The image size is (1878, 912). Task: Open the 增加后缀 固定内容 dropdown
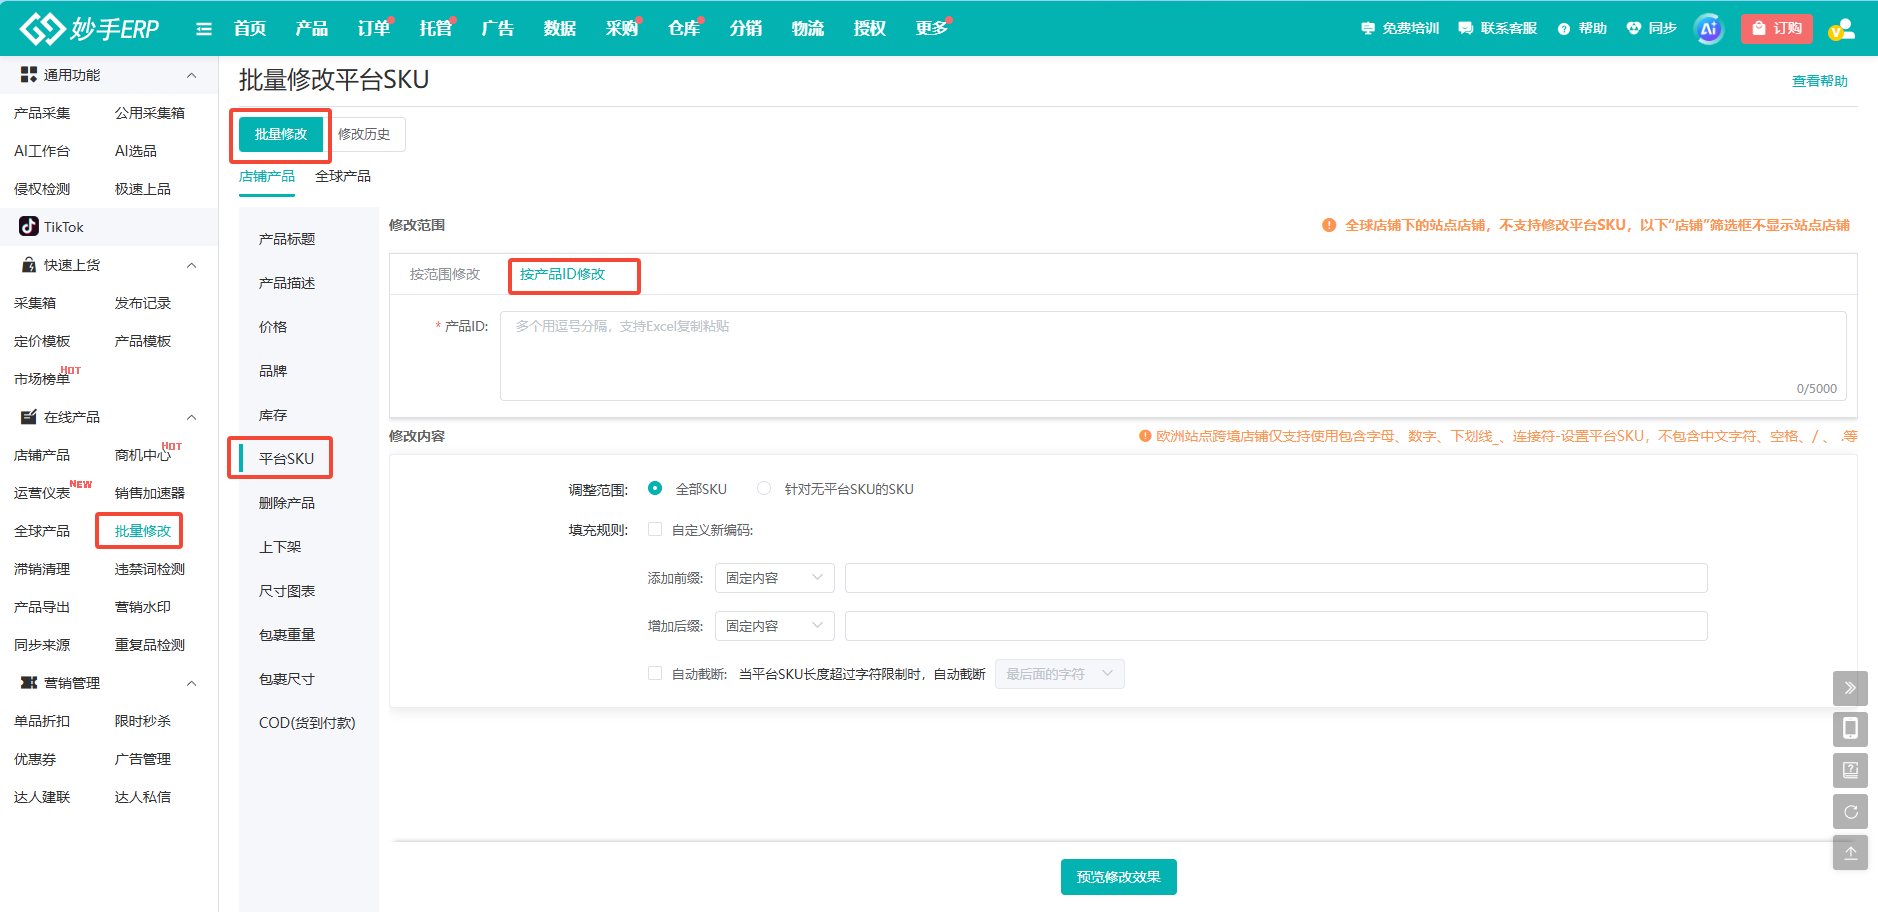tap(775, 626)
